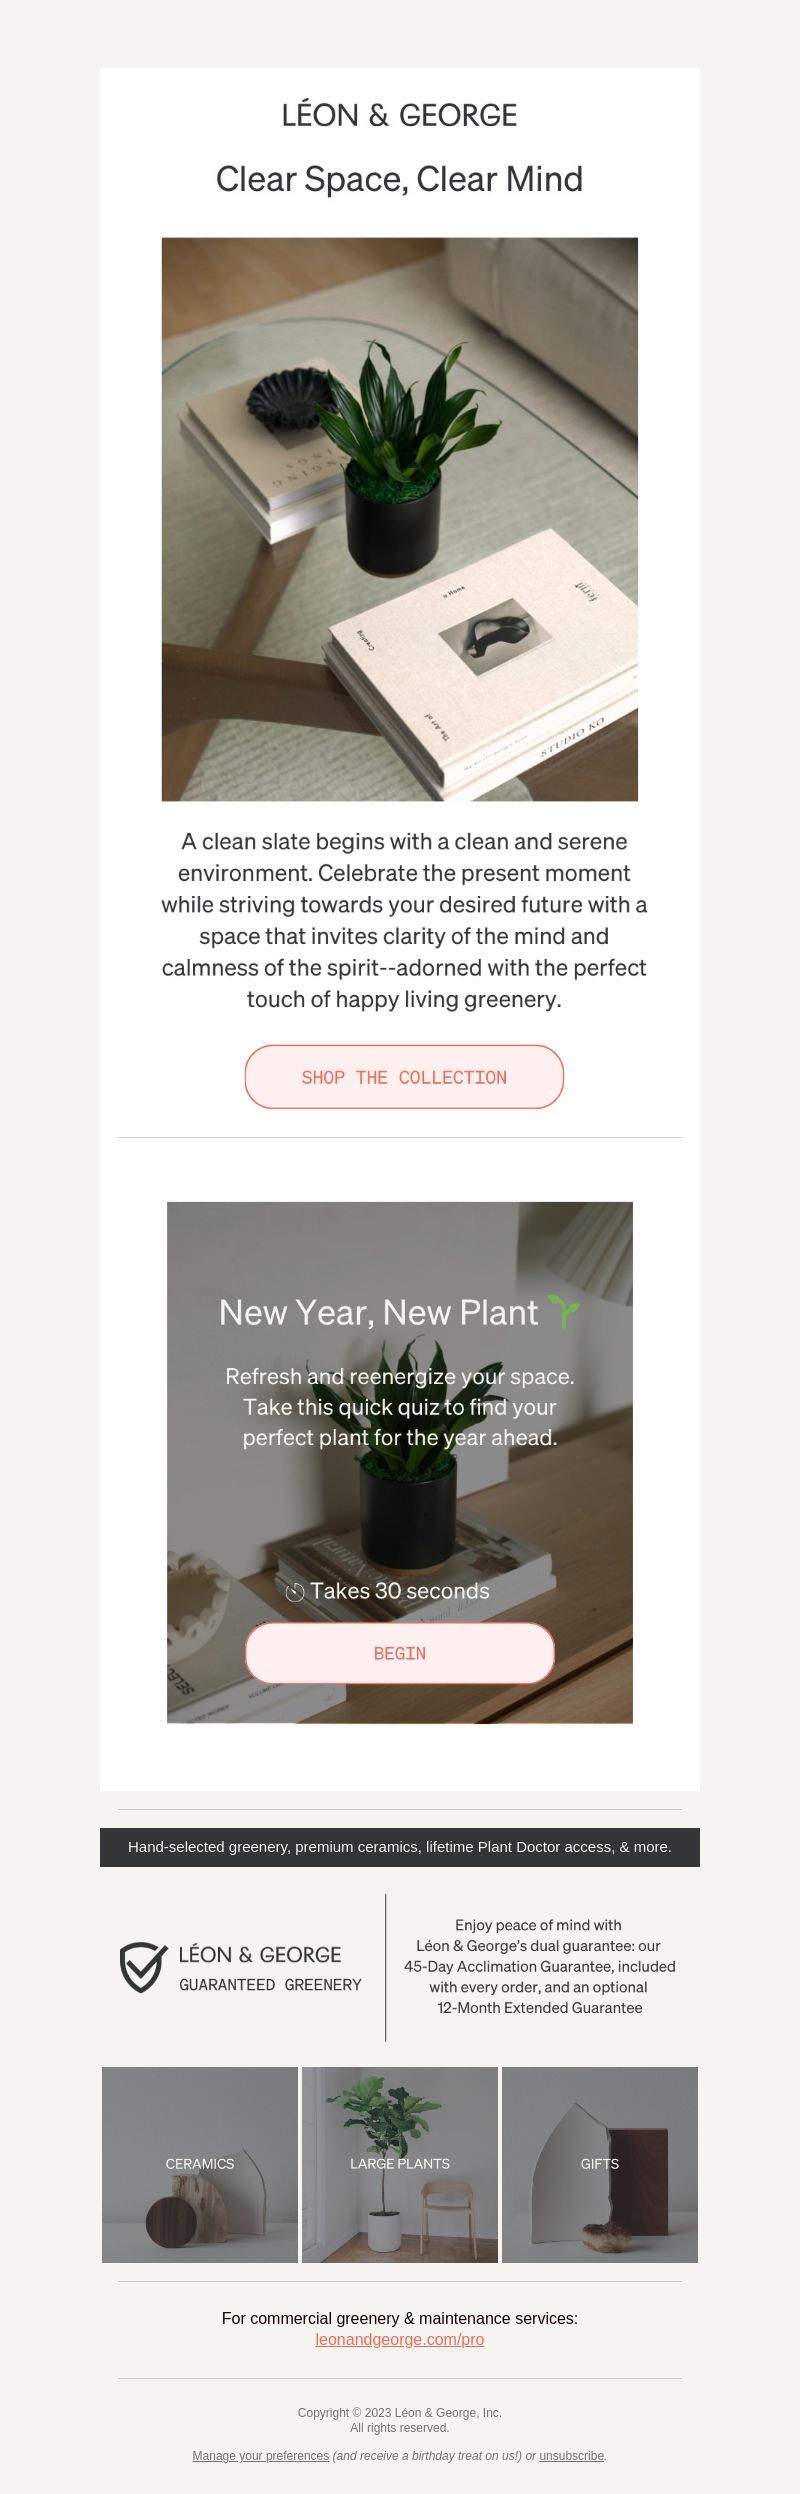This screenshot has width=800, height=2494.
Task: Click the New Year, New Plant heading
Action: coord(379,1312)
